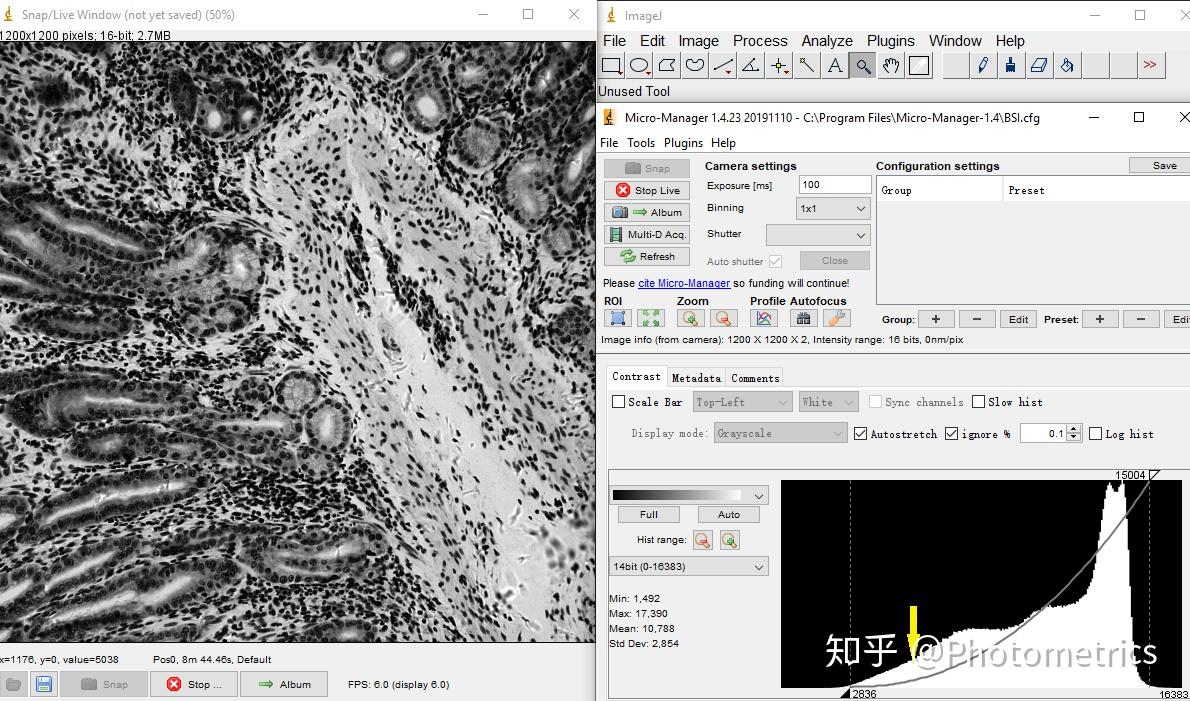Click the Zoom in icon under Zoom

pos(689,318)
